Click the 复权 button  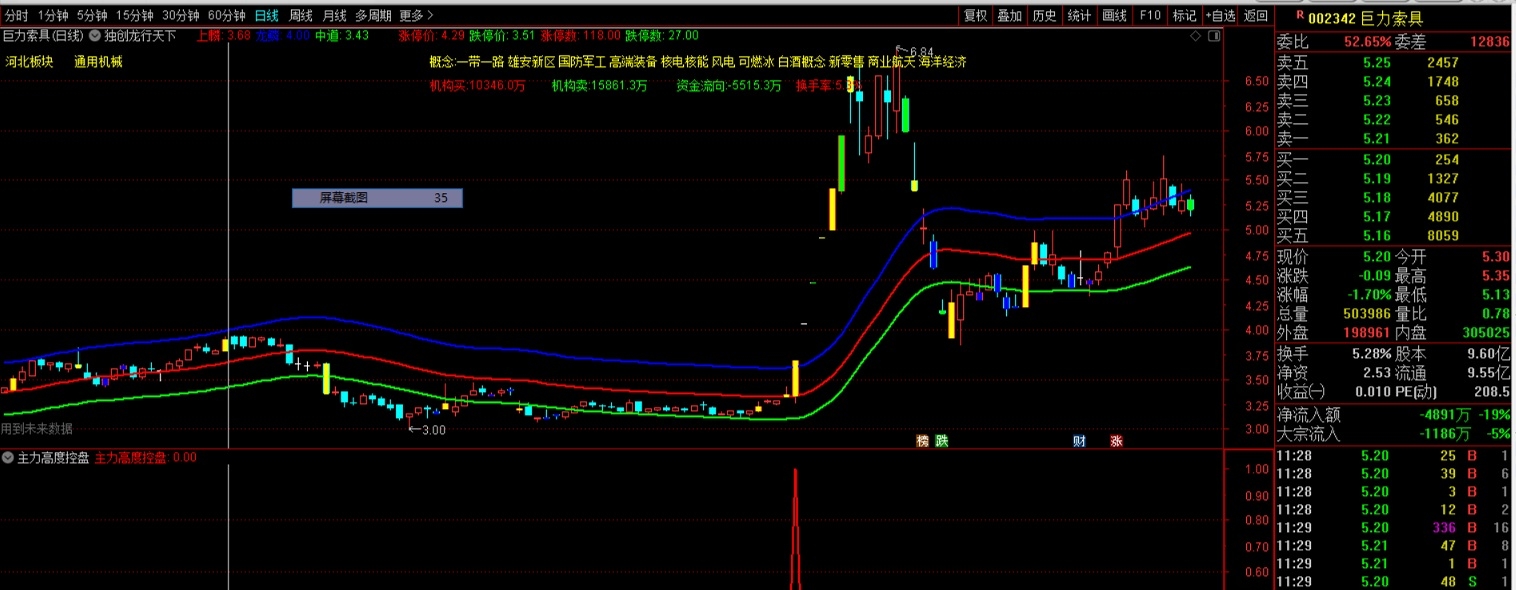click(x=975, y=16)
